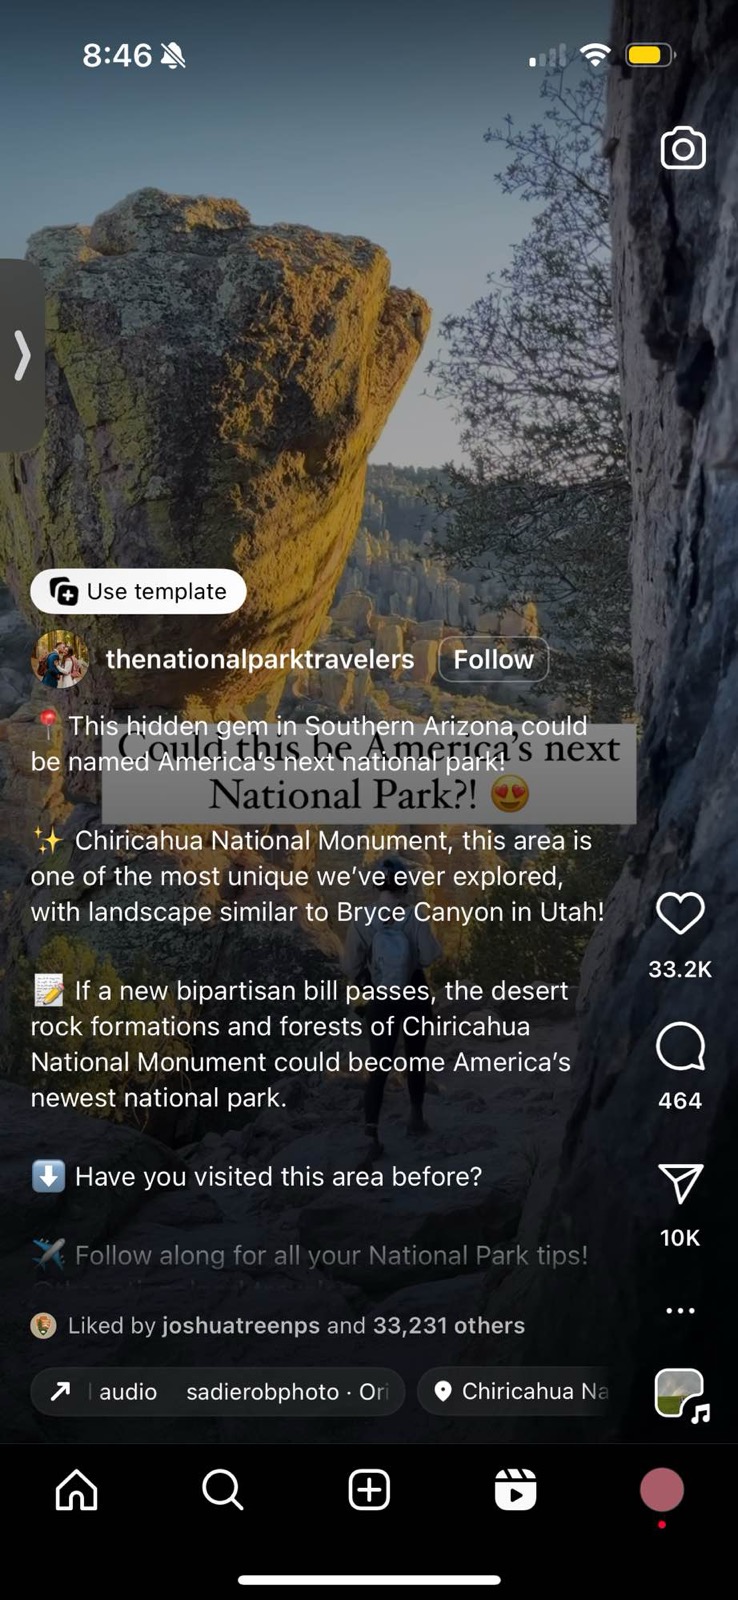
Task: Tap the Use template button
Action: tap(138, 592)
